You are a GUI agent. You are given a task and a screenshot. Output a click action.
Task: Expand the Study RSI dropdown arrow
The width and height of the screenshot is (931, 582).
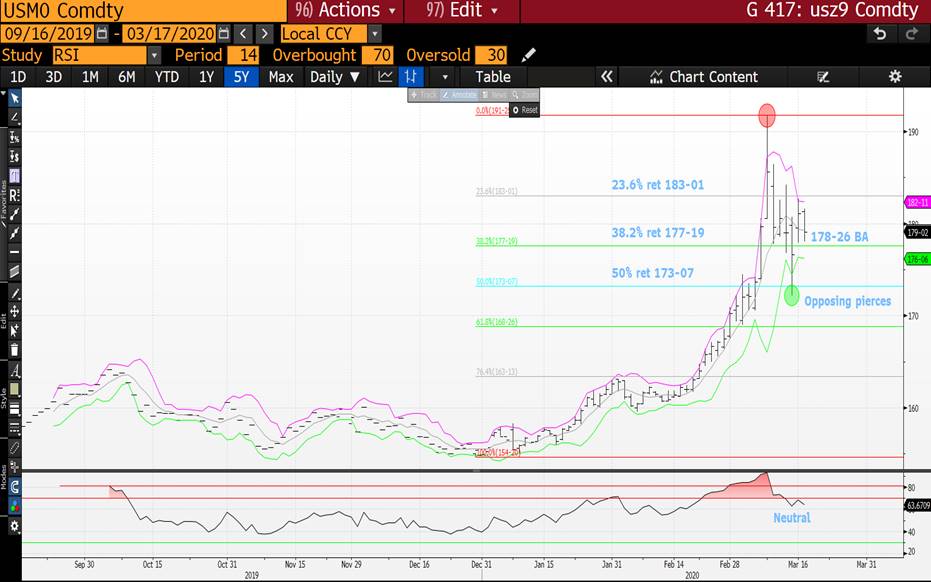(154, 55)
